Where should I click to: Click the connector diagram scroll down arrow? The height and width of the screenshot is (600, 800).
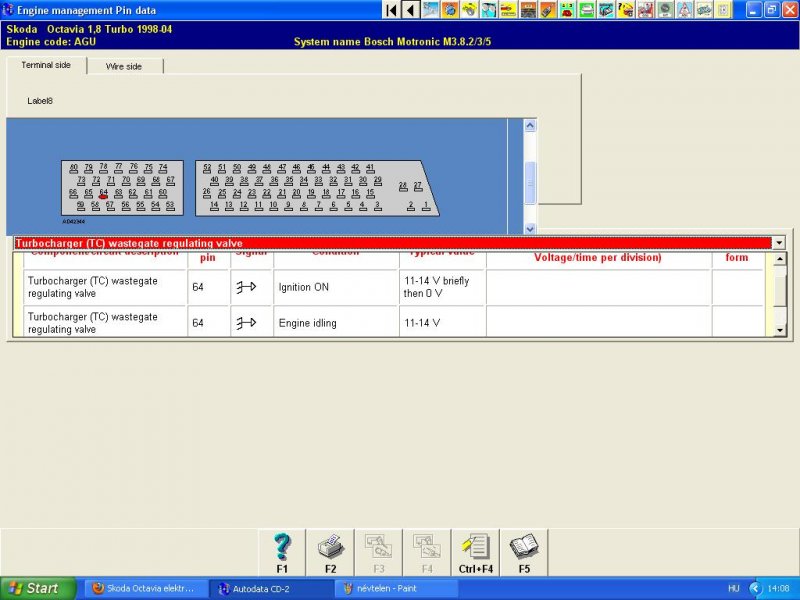530,229
